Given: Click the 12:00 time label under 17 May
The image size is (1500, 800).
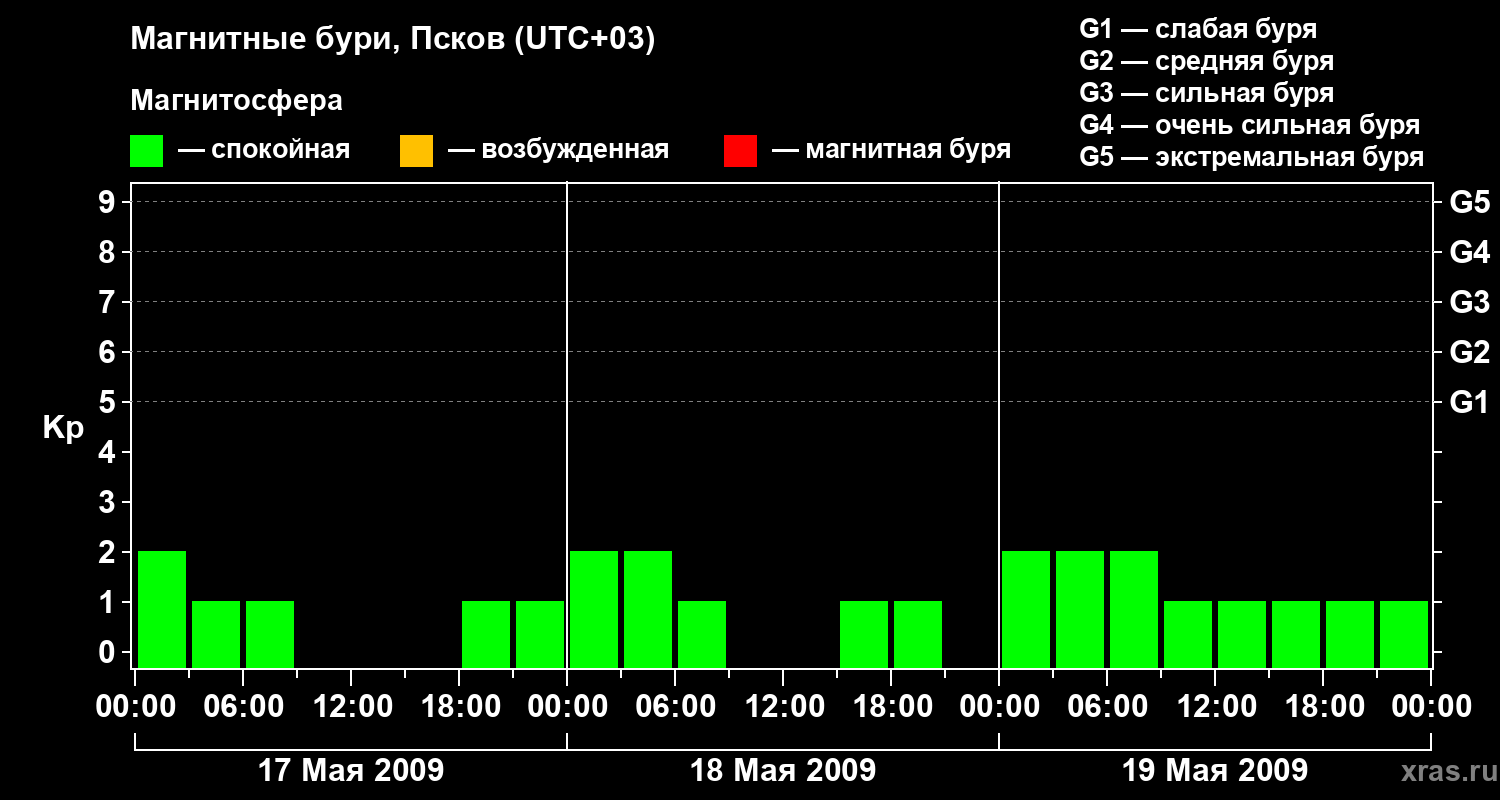Looking at the screenshot, I should pos(352,707).
